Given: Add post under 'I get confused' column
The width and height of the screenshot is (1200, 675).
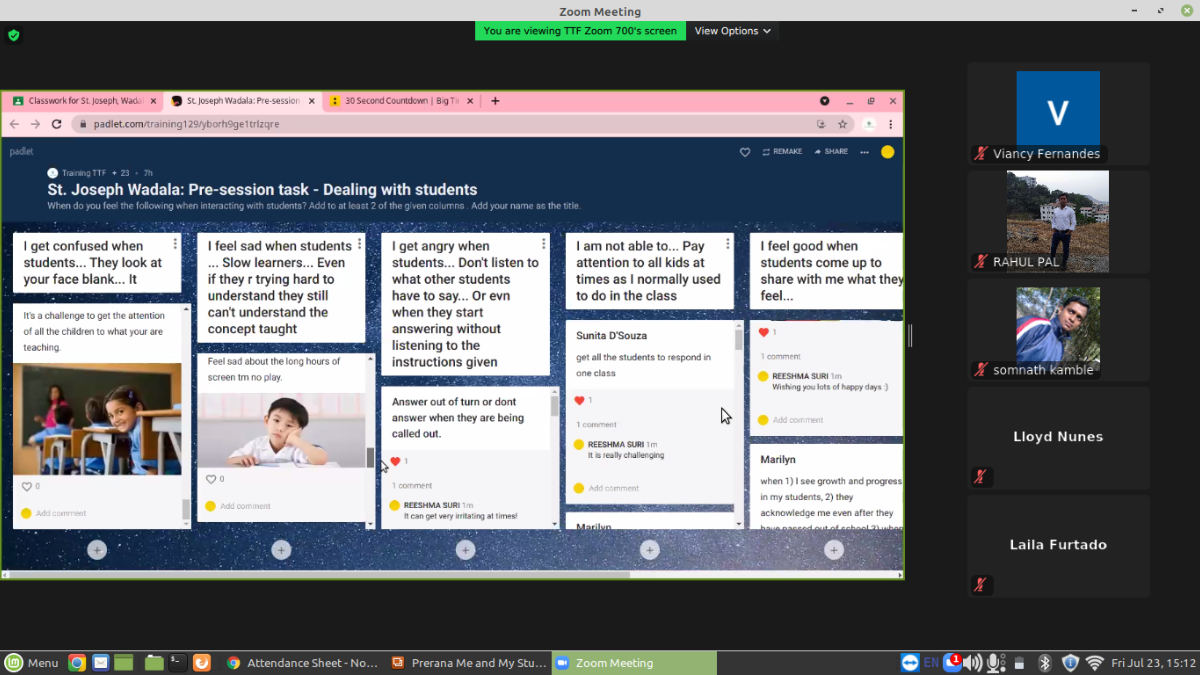Looking at the screenshot, I should point(97,549).
